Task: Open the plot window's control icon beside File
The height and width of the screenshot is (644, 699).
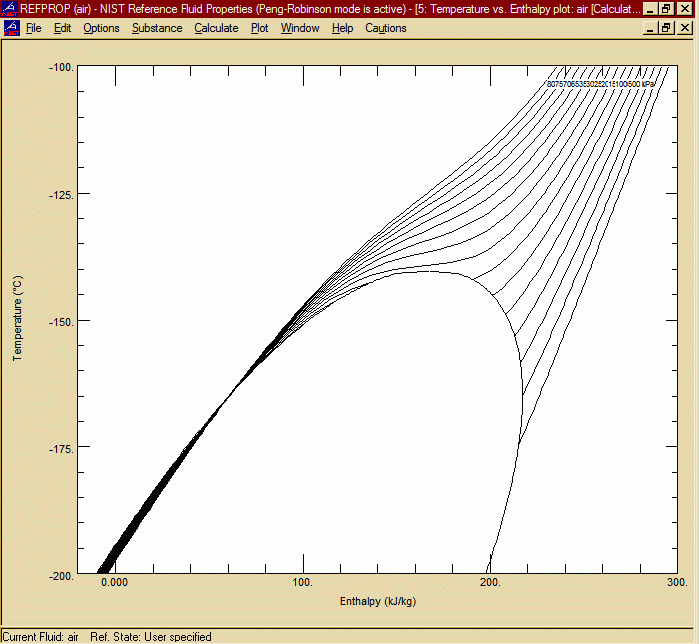Action: (10, 28)
